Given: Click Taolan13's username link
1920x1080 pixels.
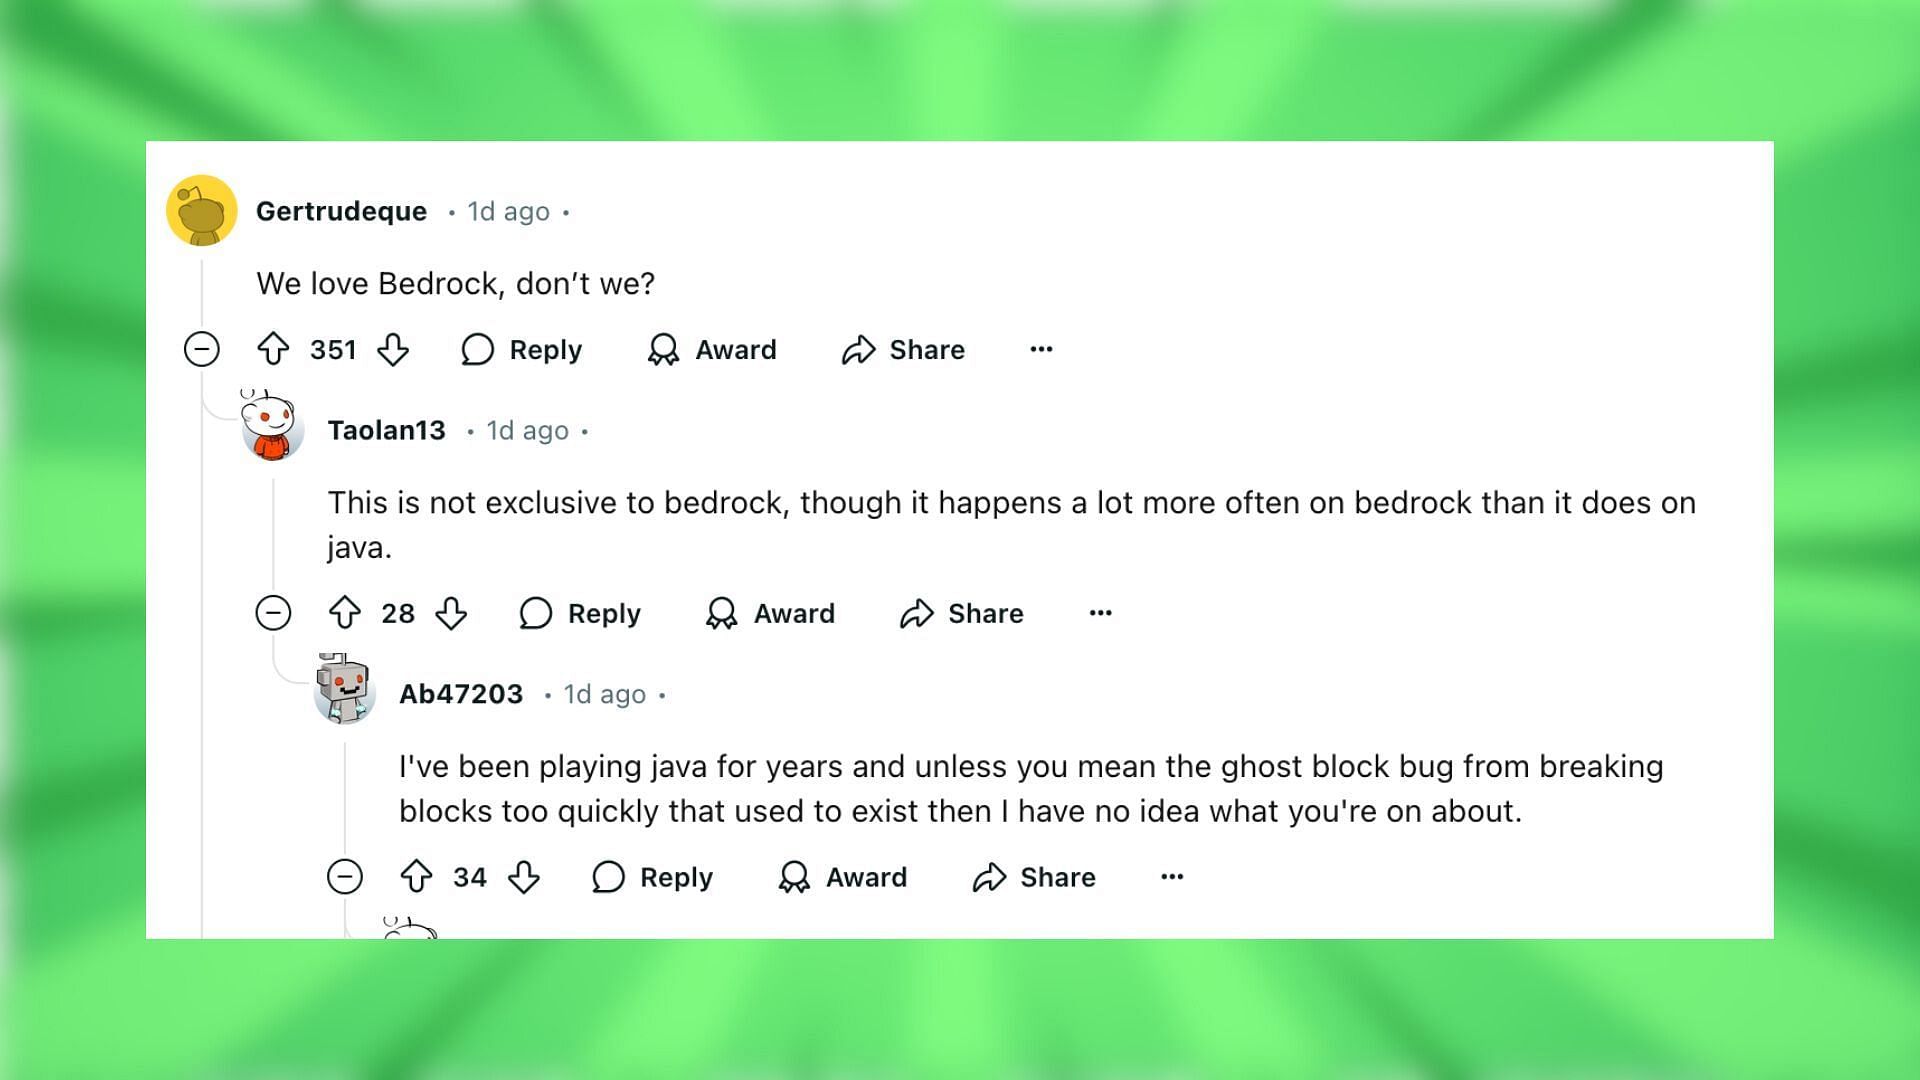Looking at the screenshot, I should pyautogui.click(x=386, y=430).
